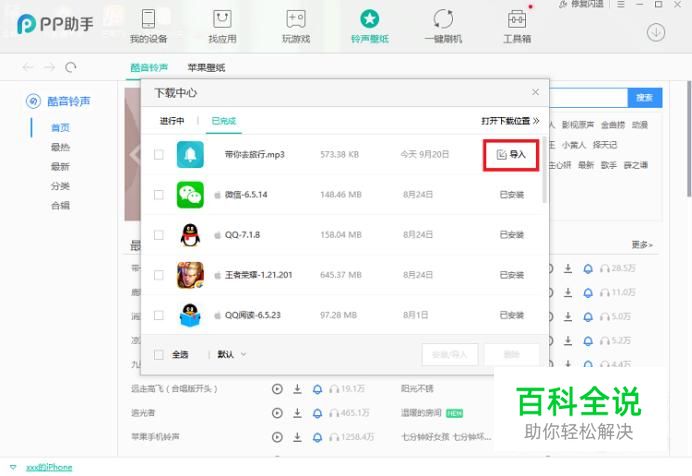Click the main page vertical scrollbar
Image resolution: width=692 pixels, height=476 pixels.
(689, 139)
